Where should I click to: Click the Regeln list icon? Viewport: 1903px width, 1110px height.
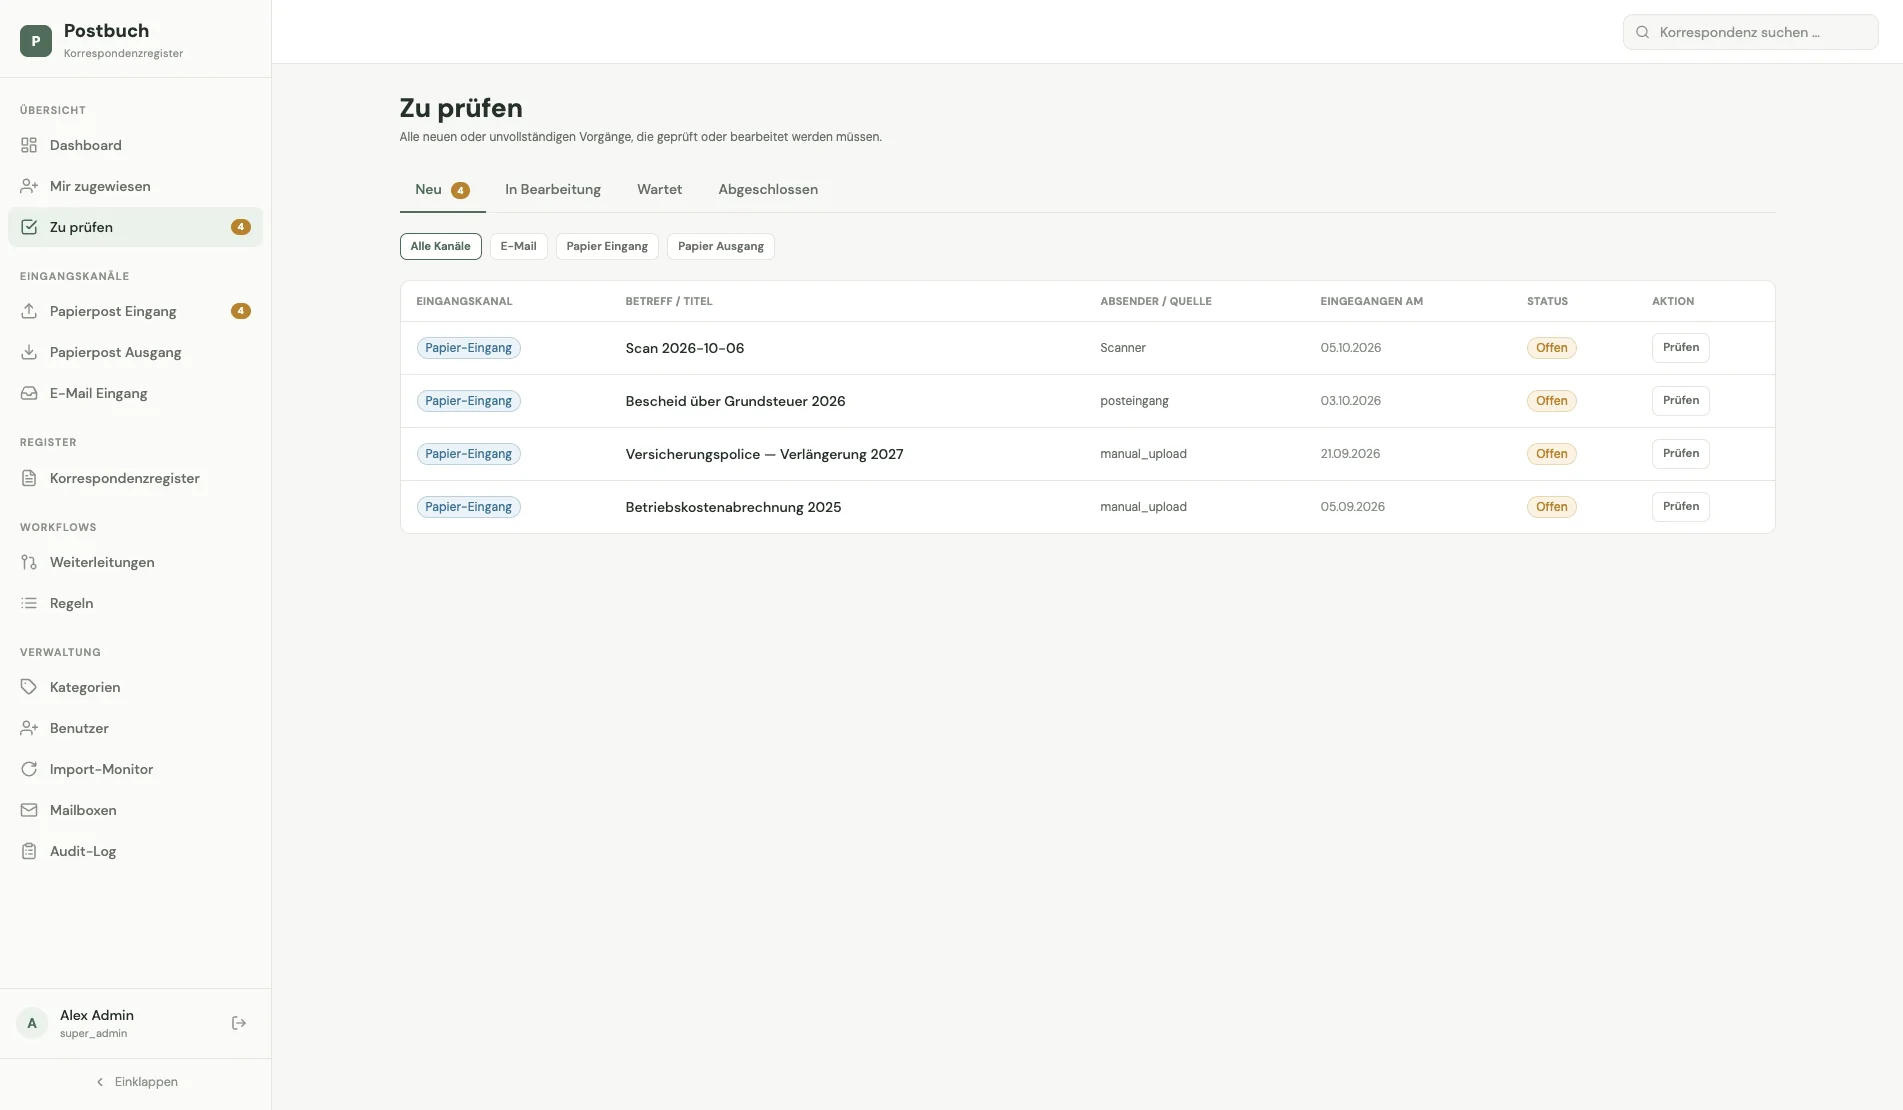(29, 603)
